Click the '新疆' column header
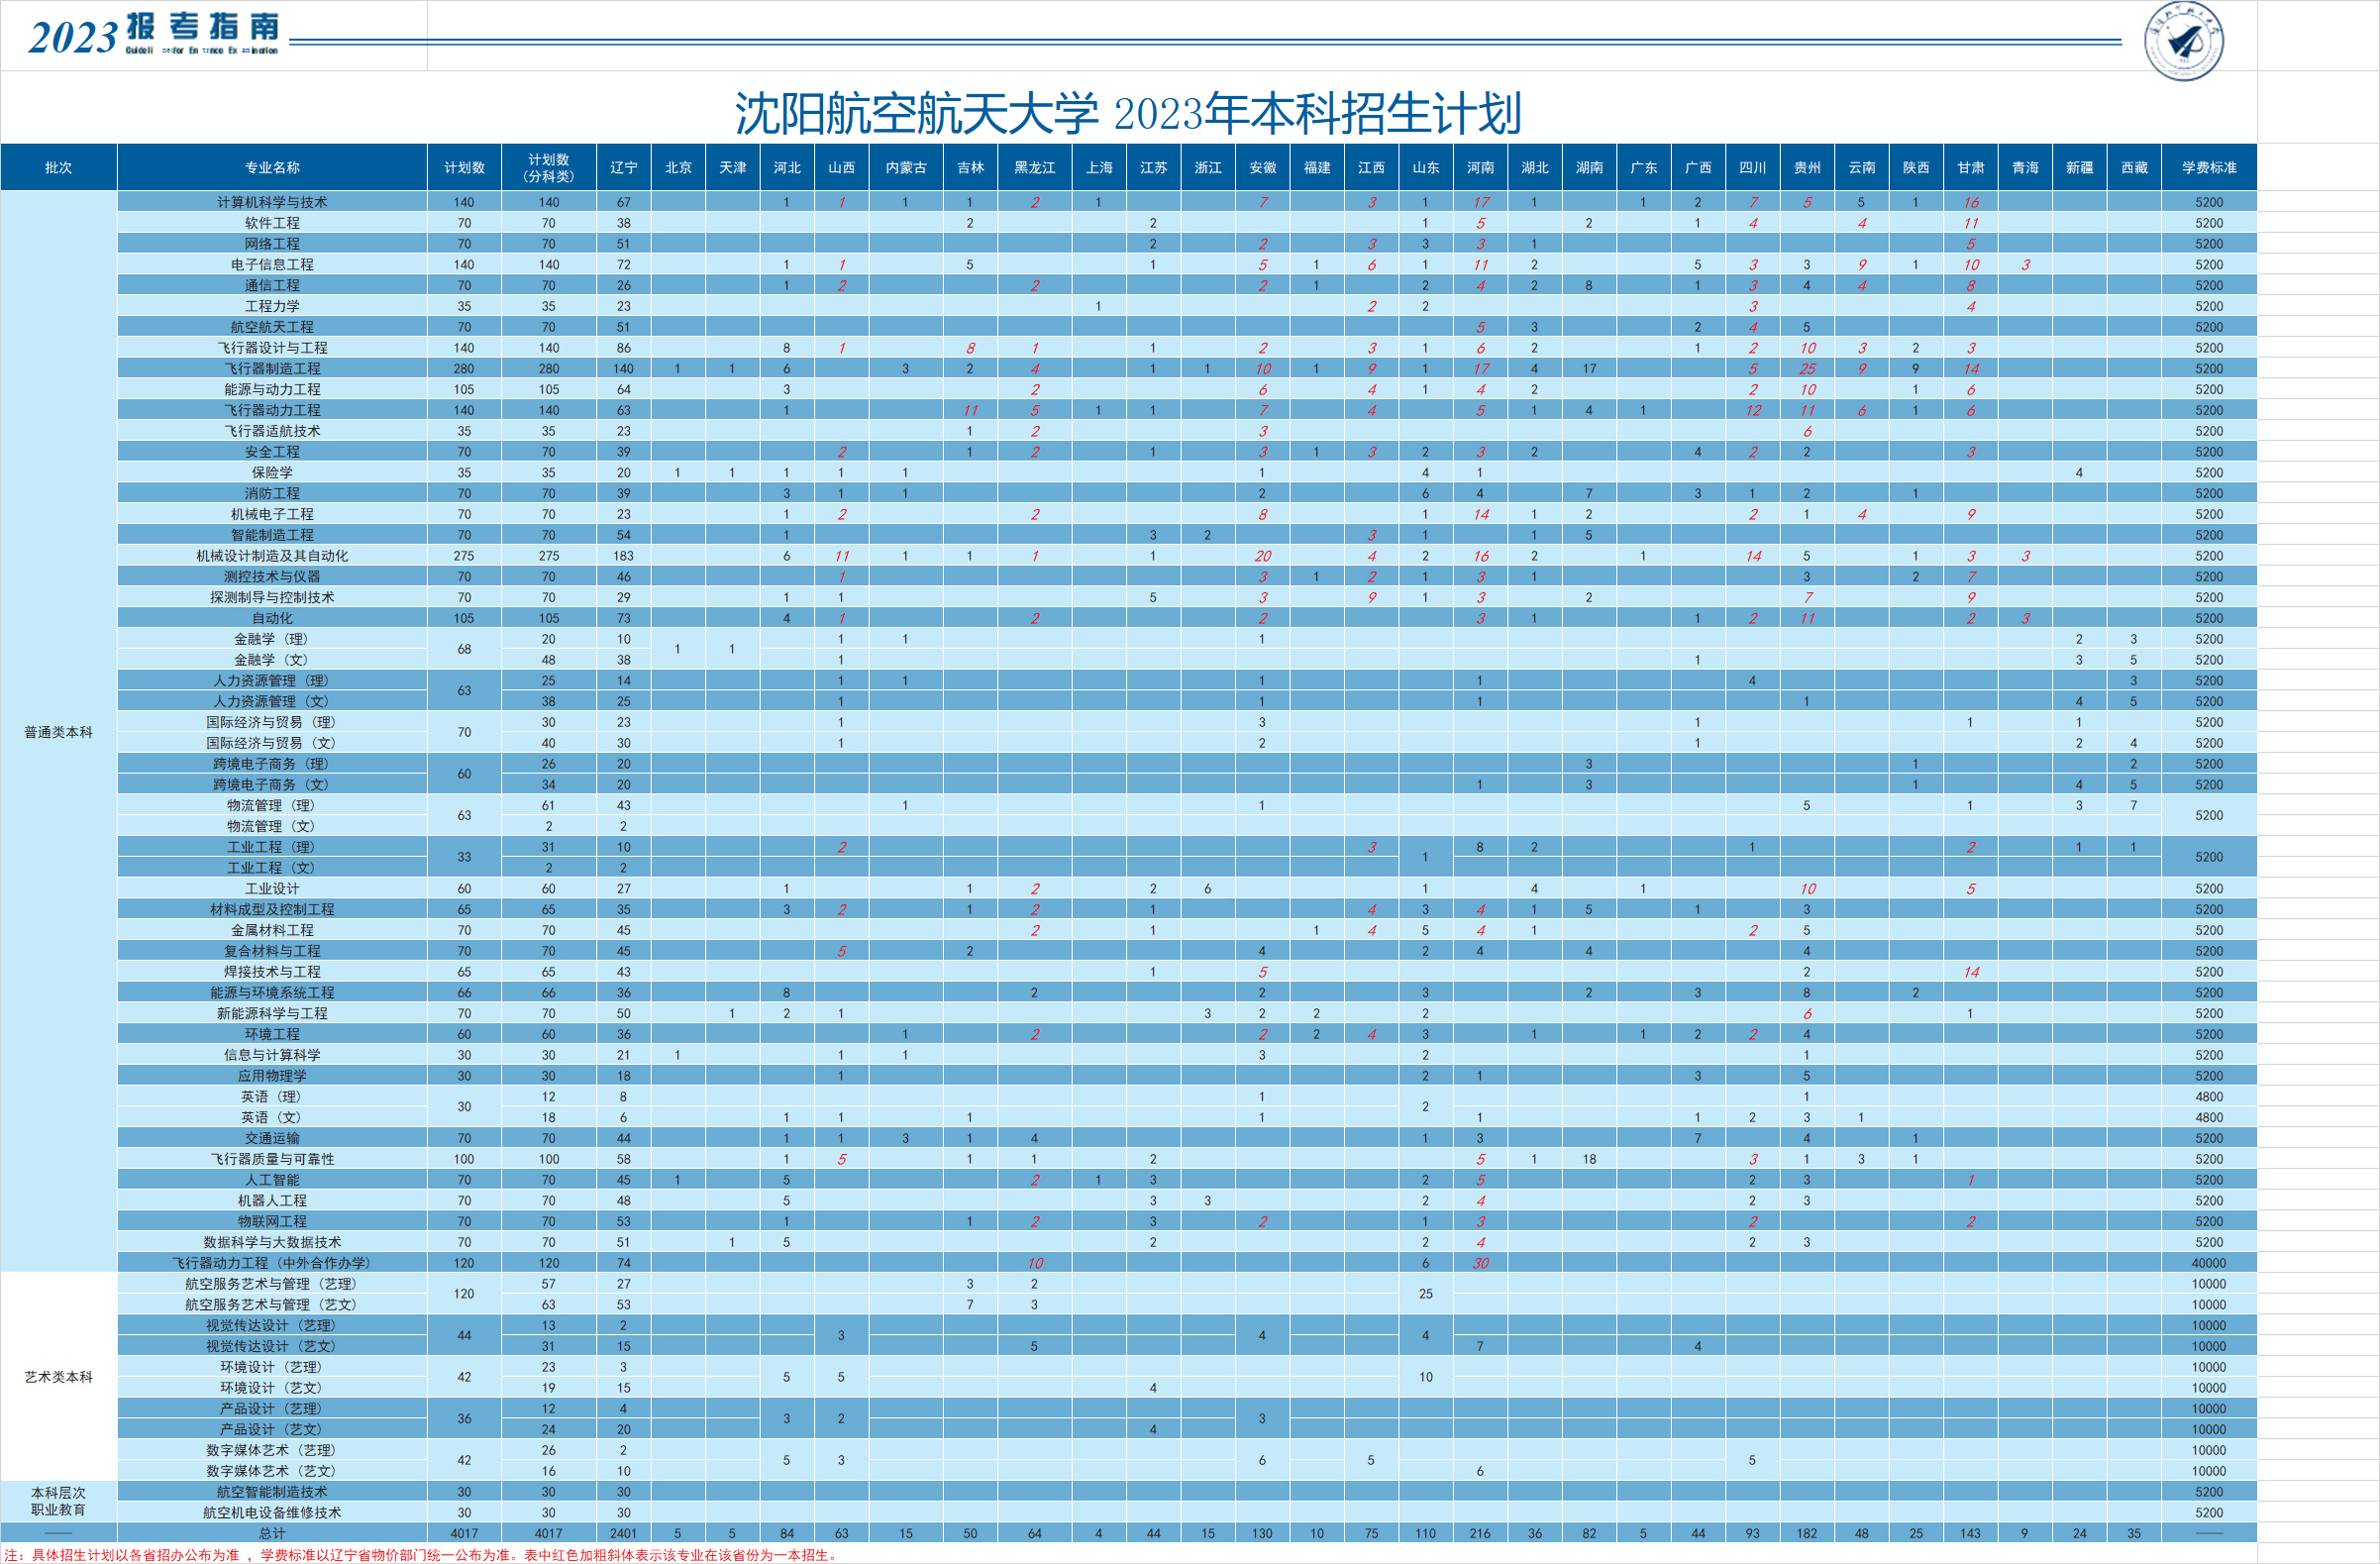Viewport: 2380px width, 1564px height. coord(2079,167)
